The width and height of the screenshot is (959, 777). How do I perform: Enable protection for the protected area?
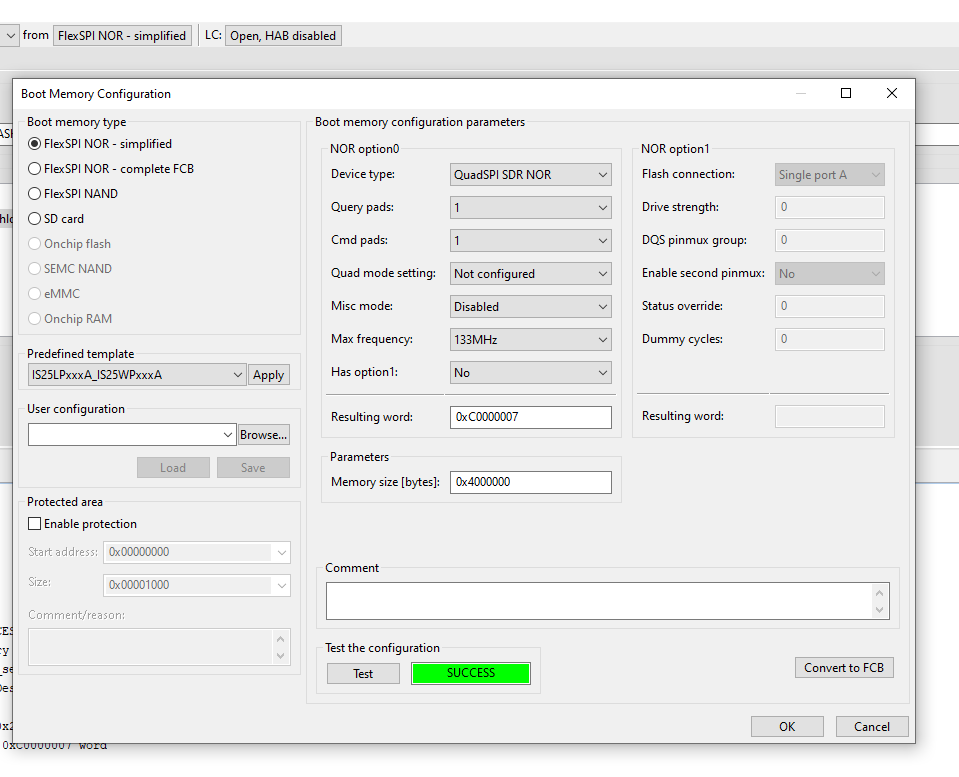[34, 524]
